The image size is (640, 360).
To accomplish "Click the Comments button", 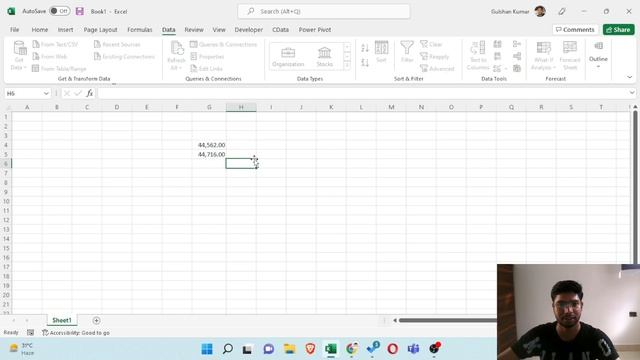I will 575,29.
